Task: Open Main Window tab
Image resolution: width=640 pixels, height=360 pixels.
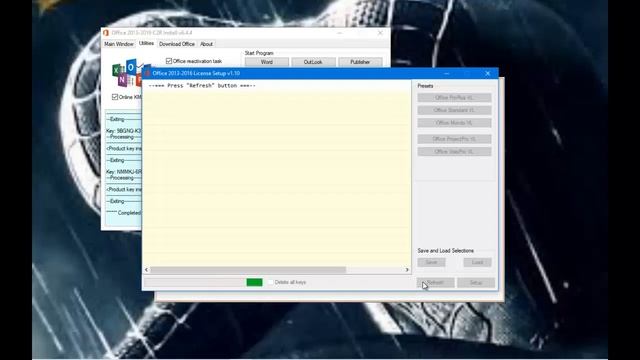Action: click(x=119, y=44)
